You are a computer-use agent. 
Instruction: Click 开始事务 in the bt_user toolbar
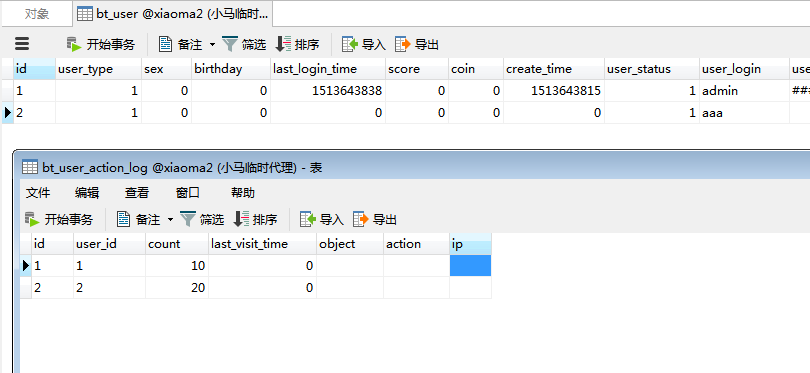[101, 44]
